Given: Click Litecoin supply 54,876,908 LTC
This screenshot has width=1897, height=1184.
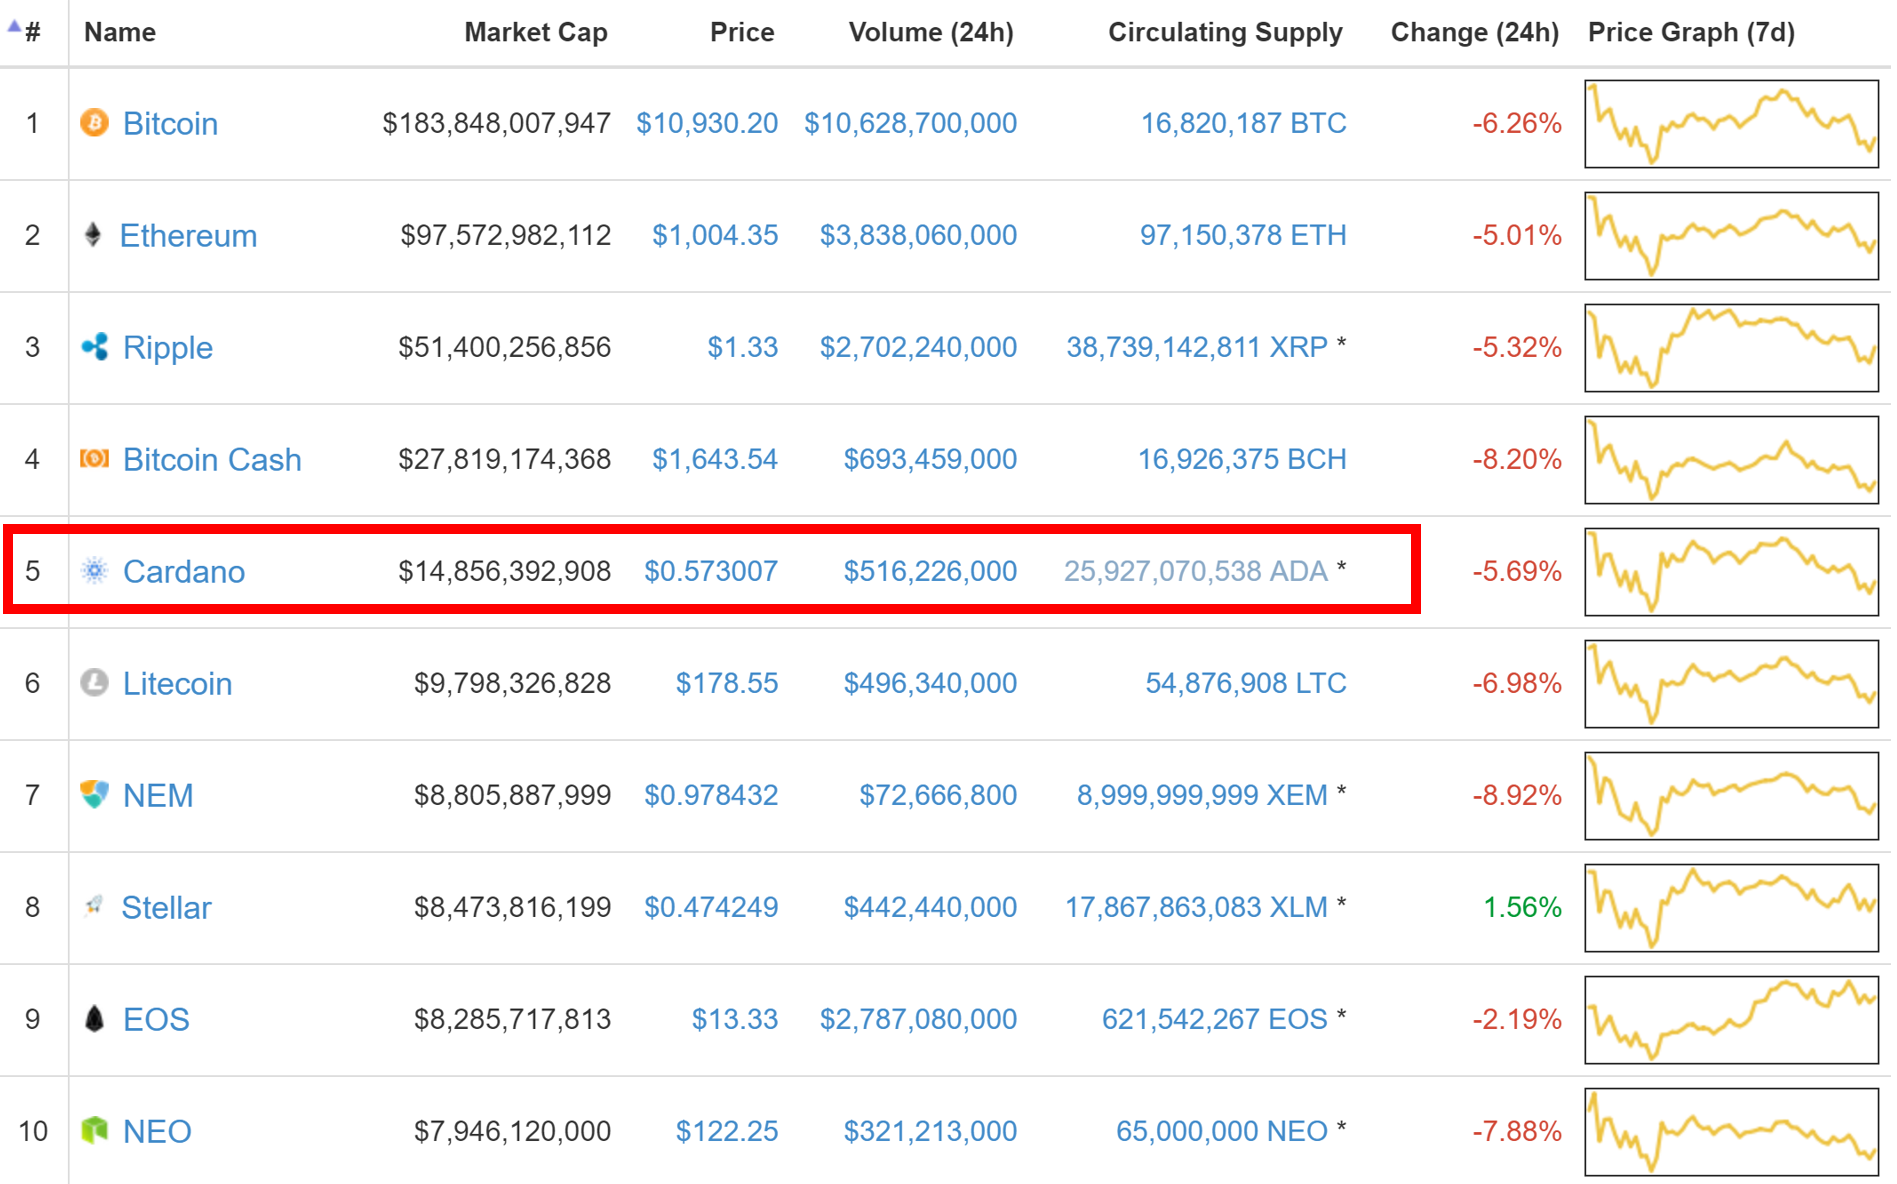Looking at the screenshot, I should [x=1246, y=683].
